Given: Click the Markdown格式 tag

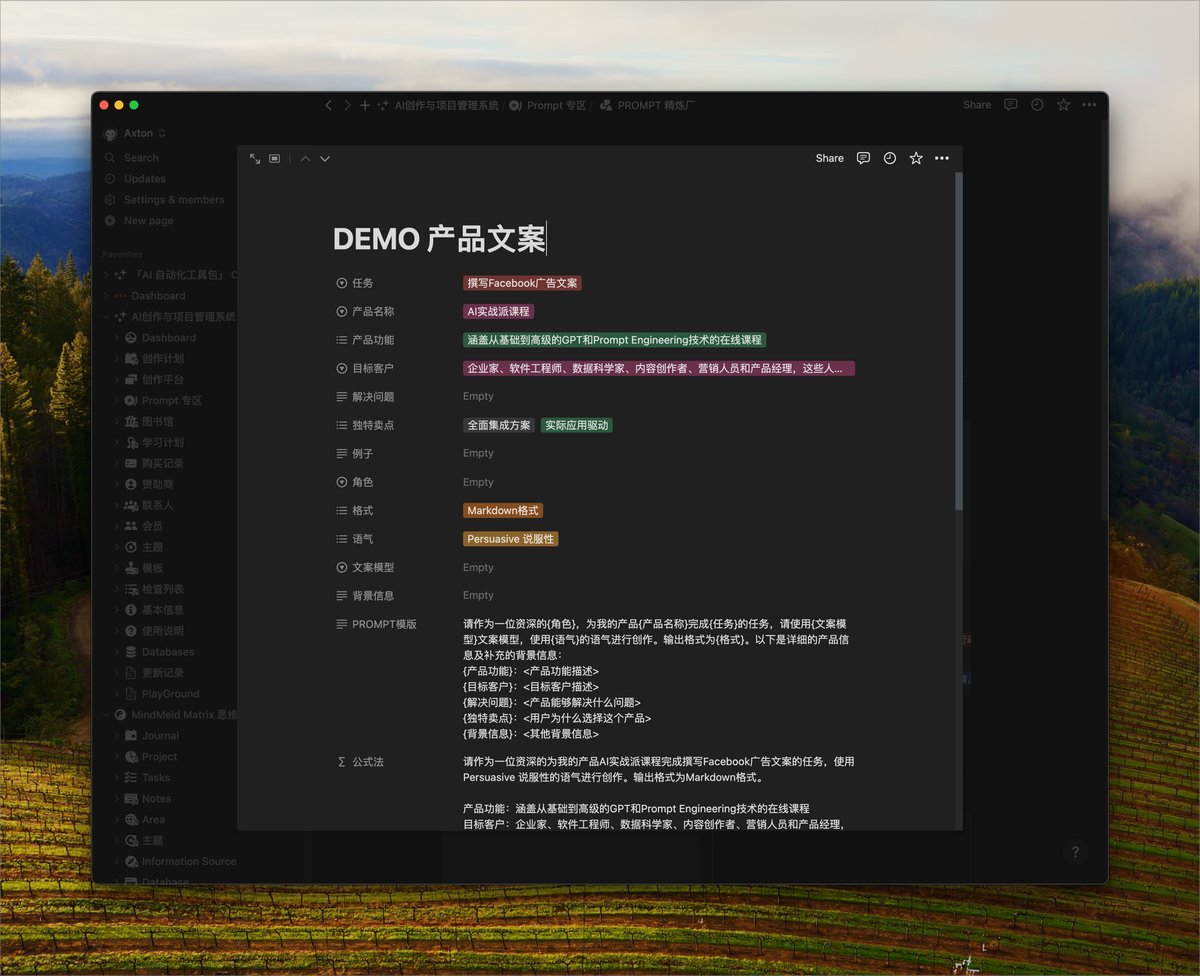Looking at the screenshot, I should [x=503, y=510].
